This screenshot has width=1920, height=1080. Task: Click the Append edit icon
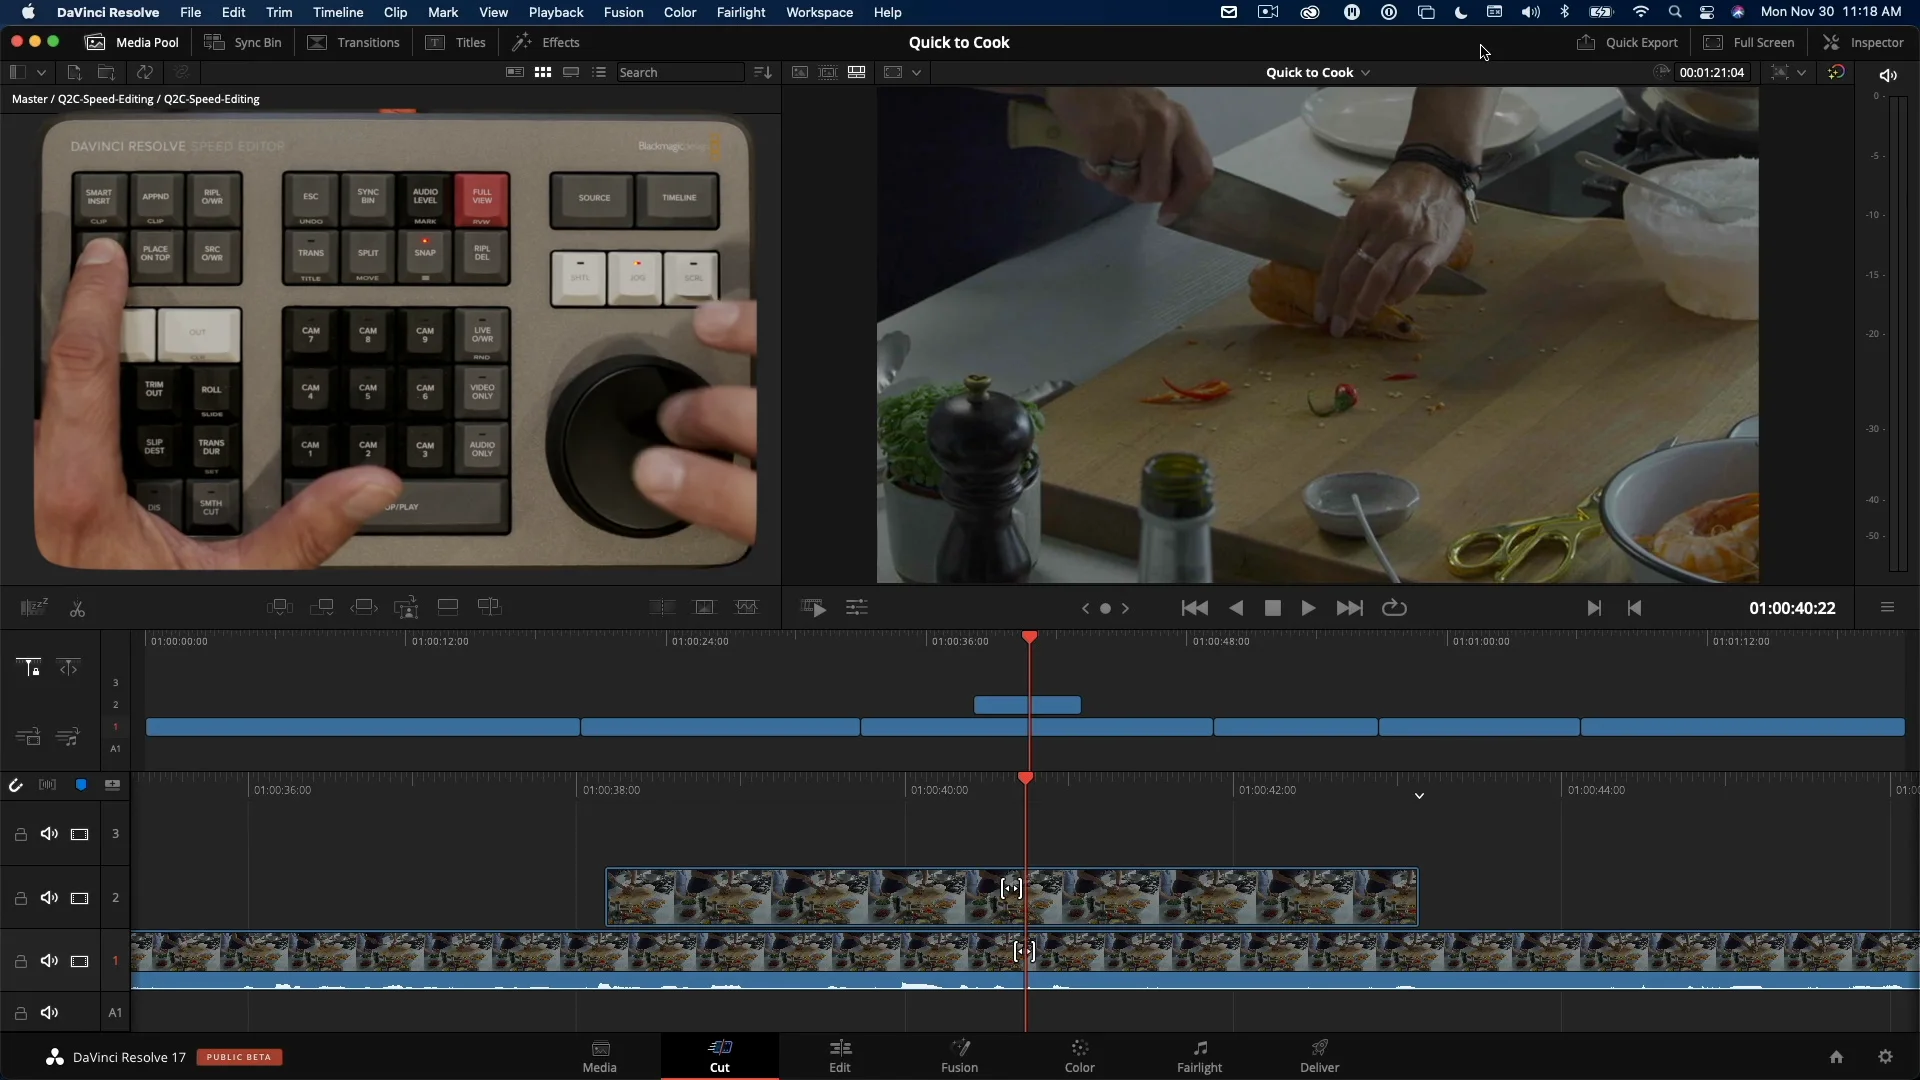(x=322, y=607)
